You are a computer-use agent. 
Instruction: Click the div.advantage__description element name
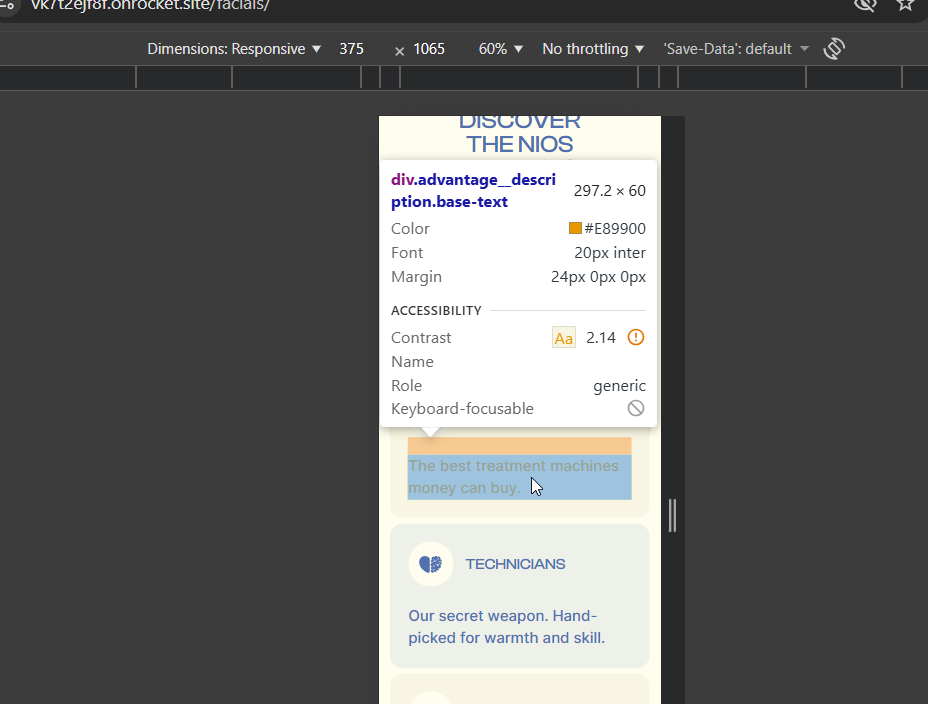pos(473,190)
